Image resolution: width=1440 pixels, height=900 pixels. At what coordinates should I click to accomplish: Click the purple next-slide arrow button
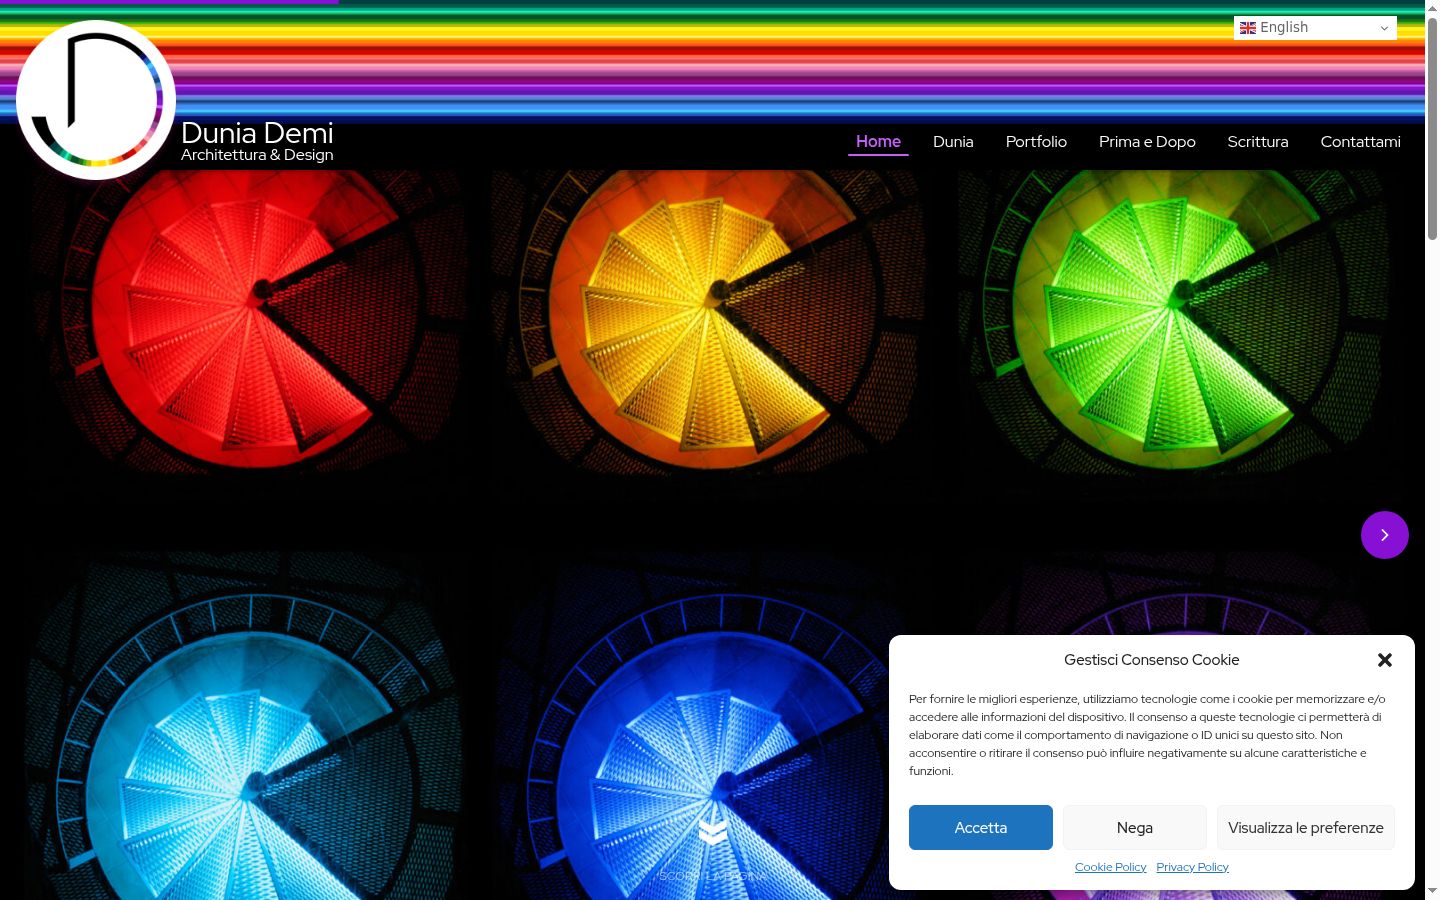(x=1384, y=535)
